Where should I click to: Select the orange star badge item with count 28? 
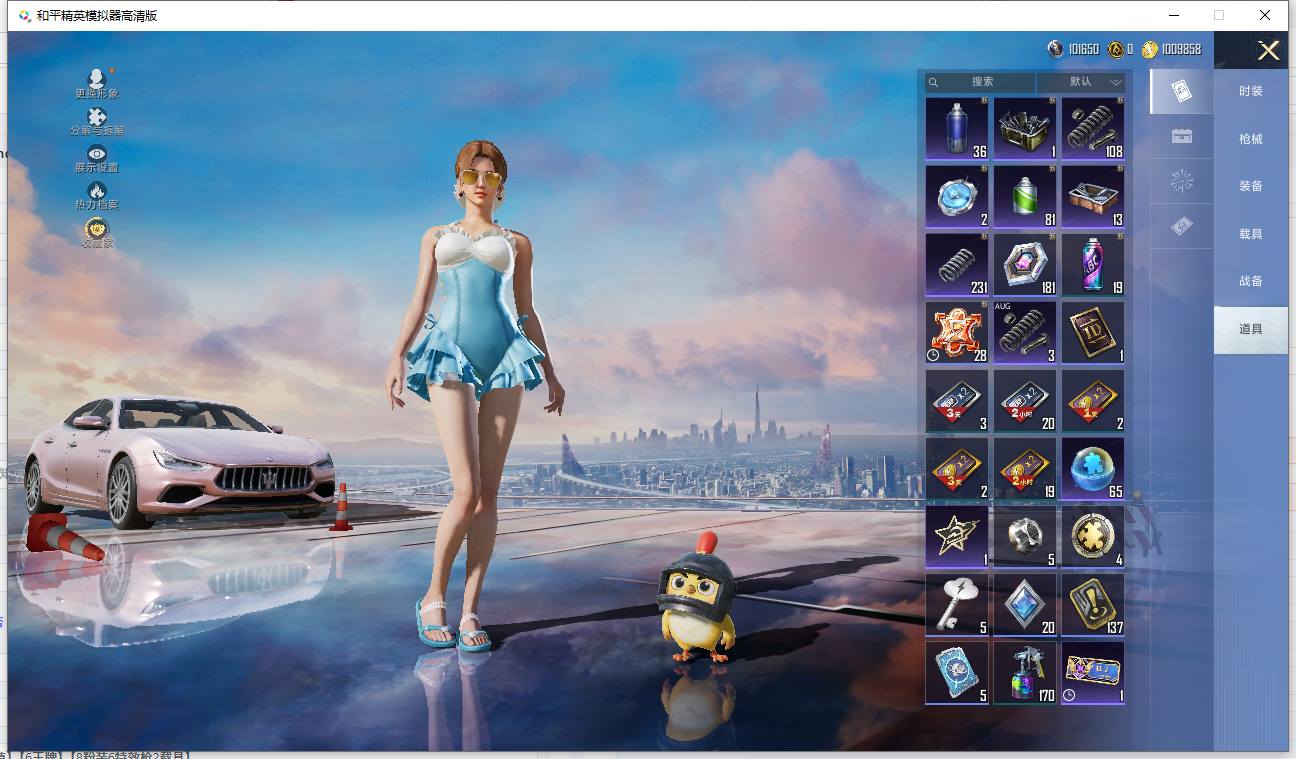[x=957, y=333]
